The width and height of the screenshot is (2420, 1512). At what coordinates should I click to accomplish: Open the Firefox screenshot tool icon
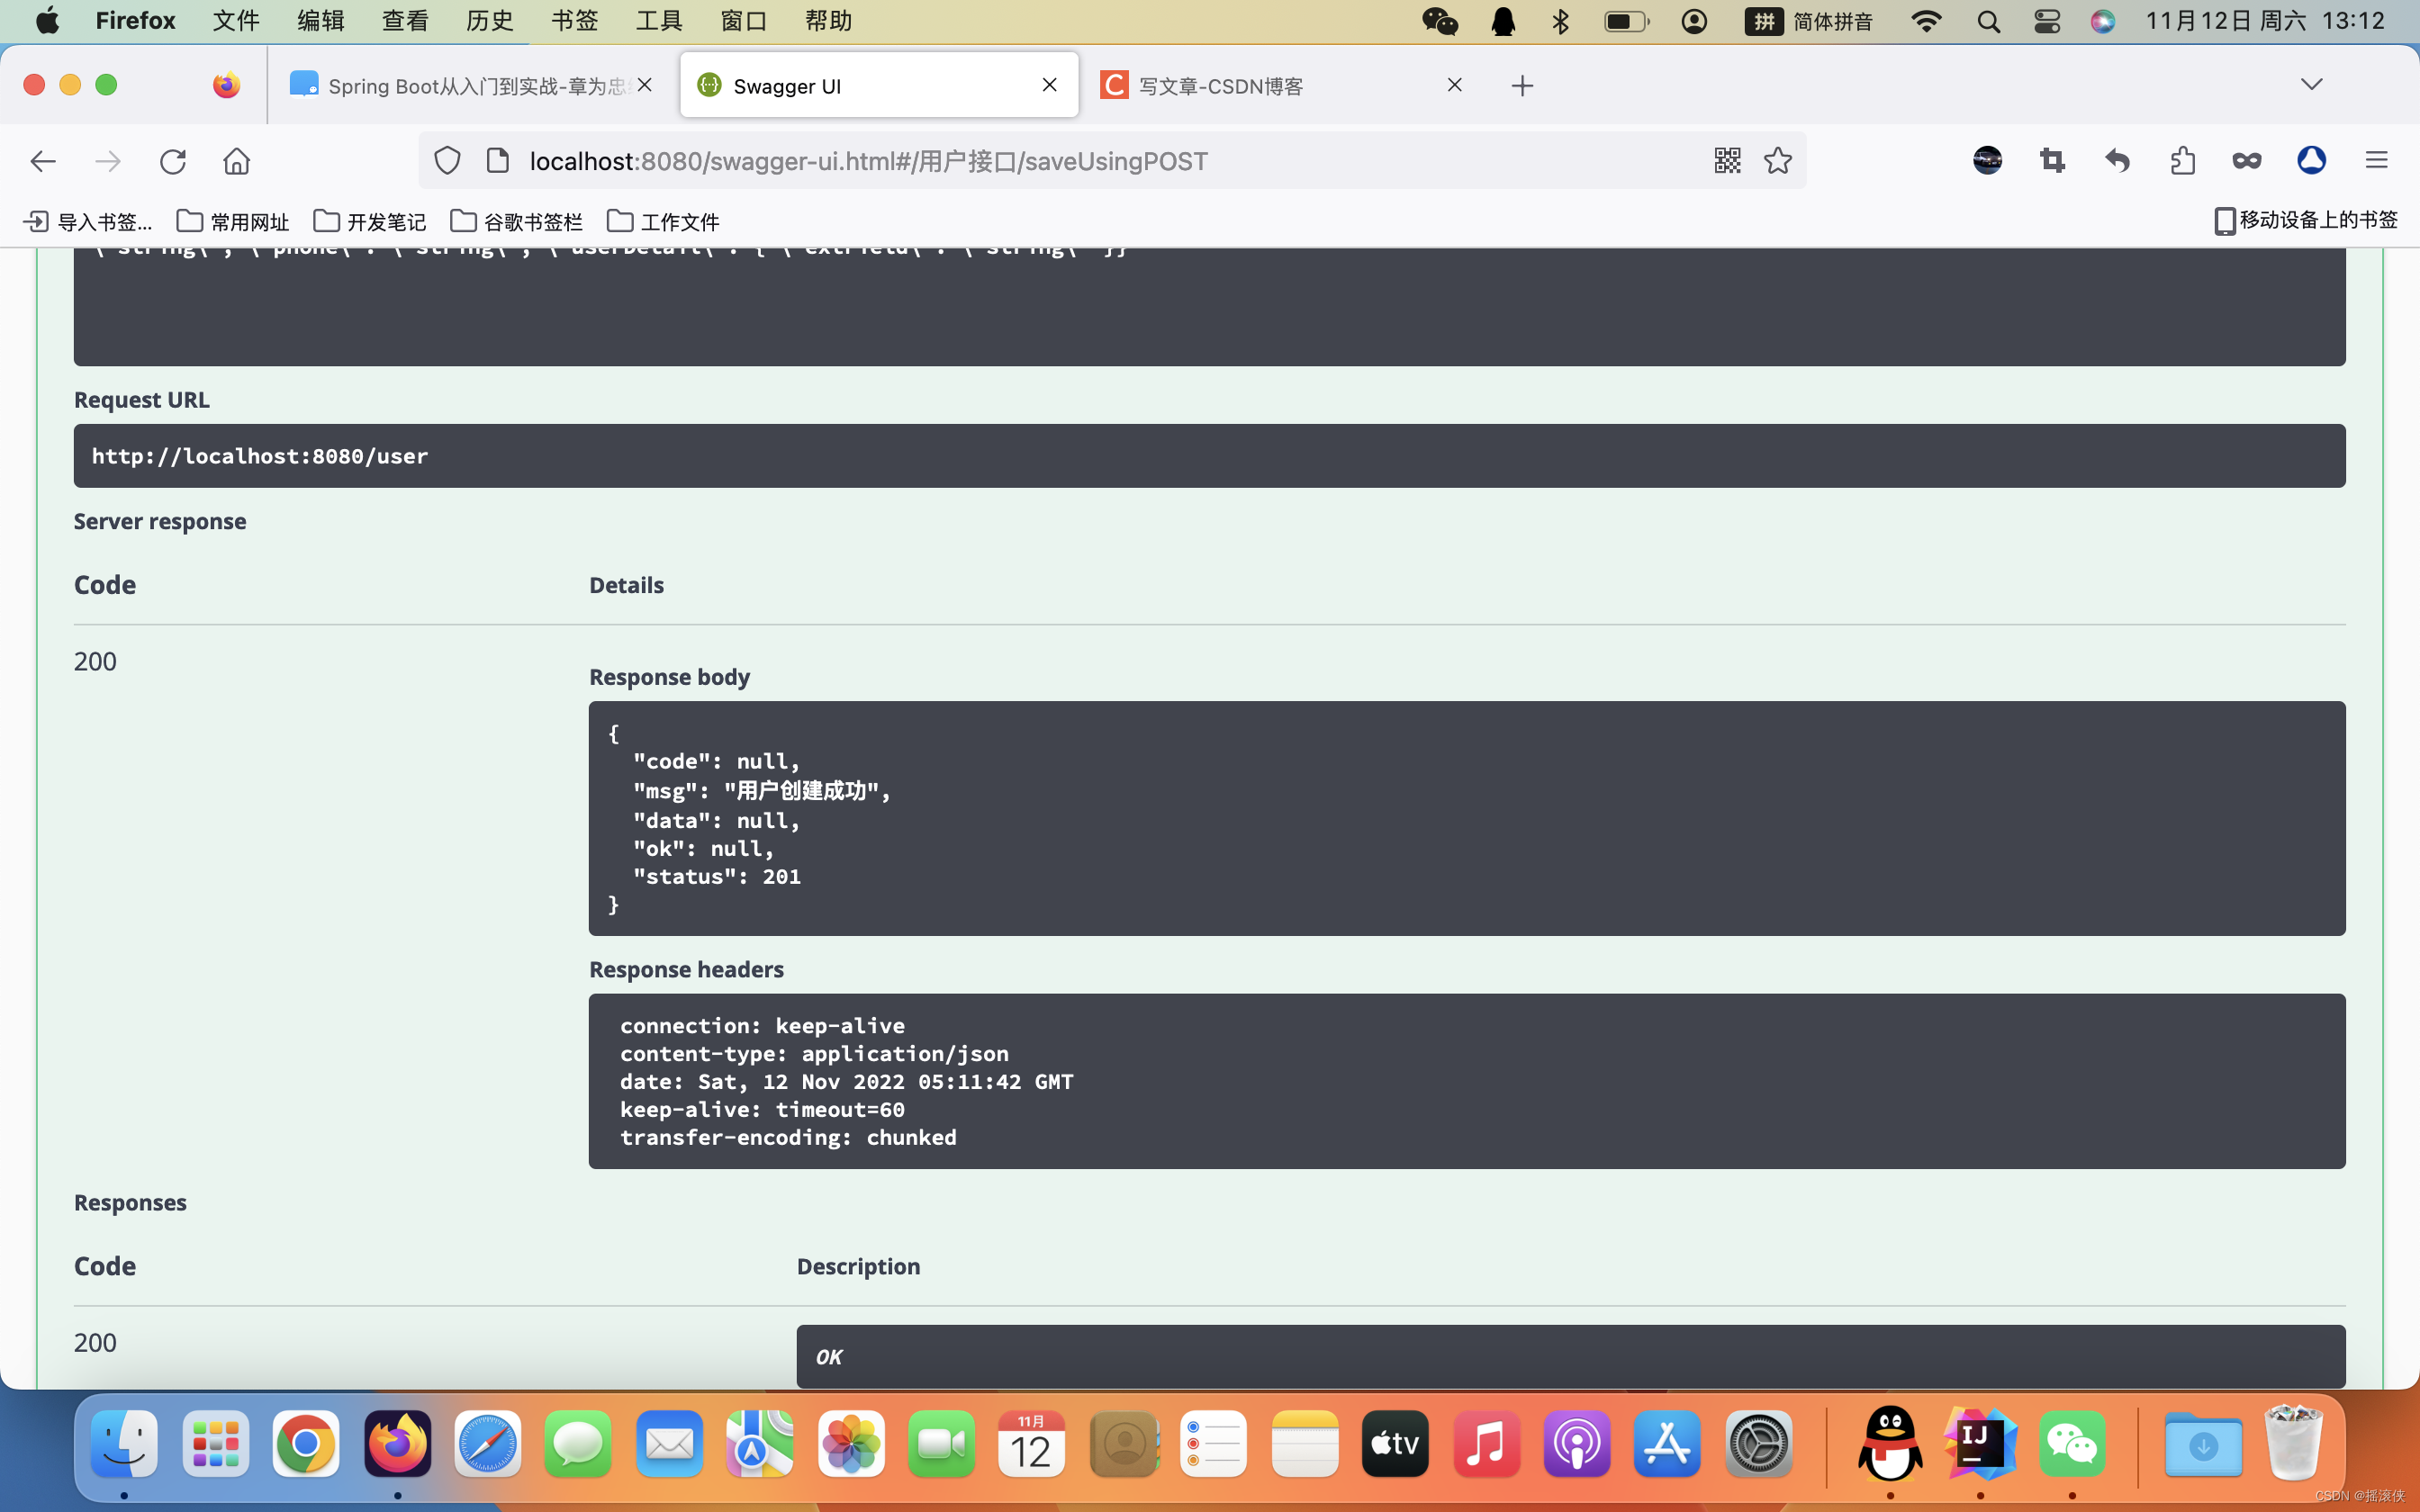click(2051, 160)
